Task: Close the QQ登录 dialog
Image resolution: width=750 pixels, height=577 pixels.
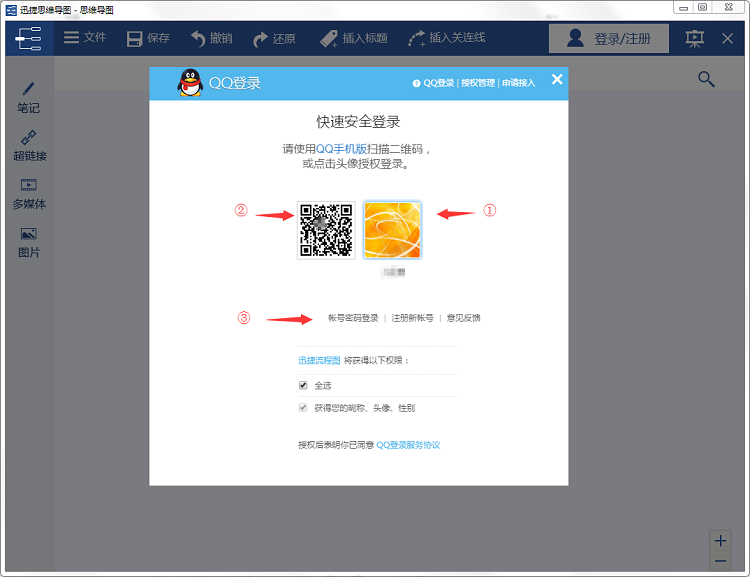Action: point(557,79)
